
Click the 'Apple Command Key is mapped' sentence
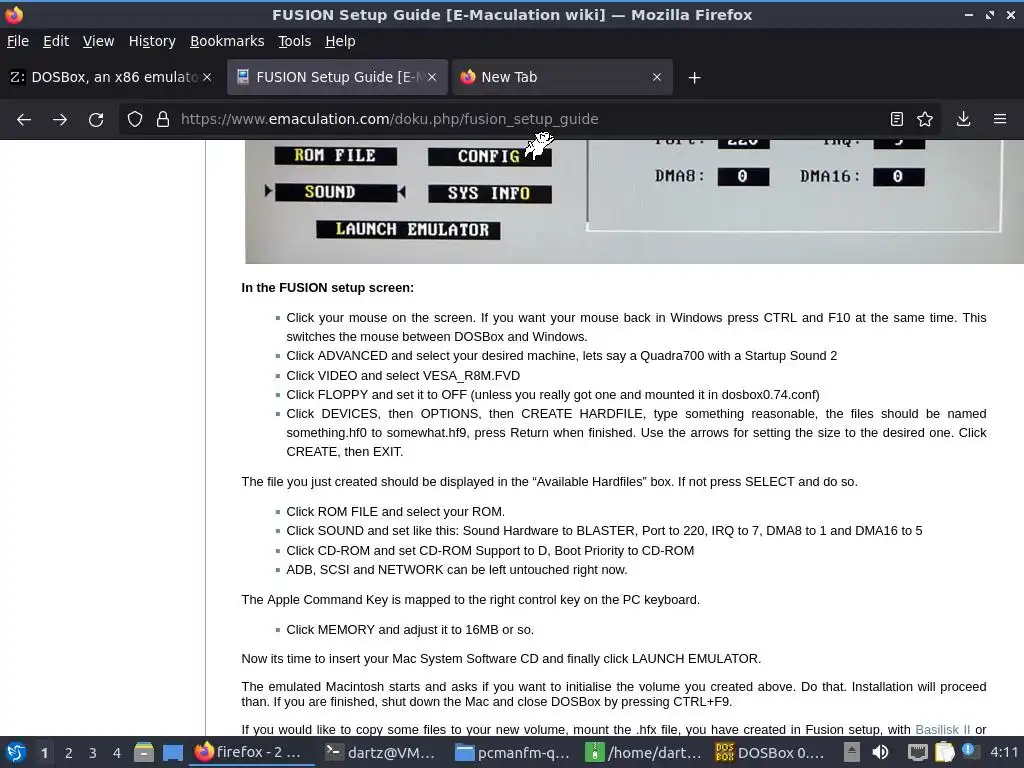pyautogui.click(x=470, y=600)
